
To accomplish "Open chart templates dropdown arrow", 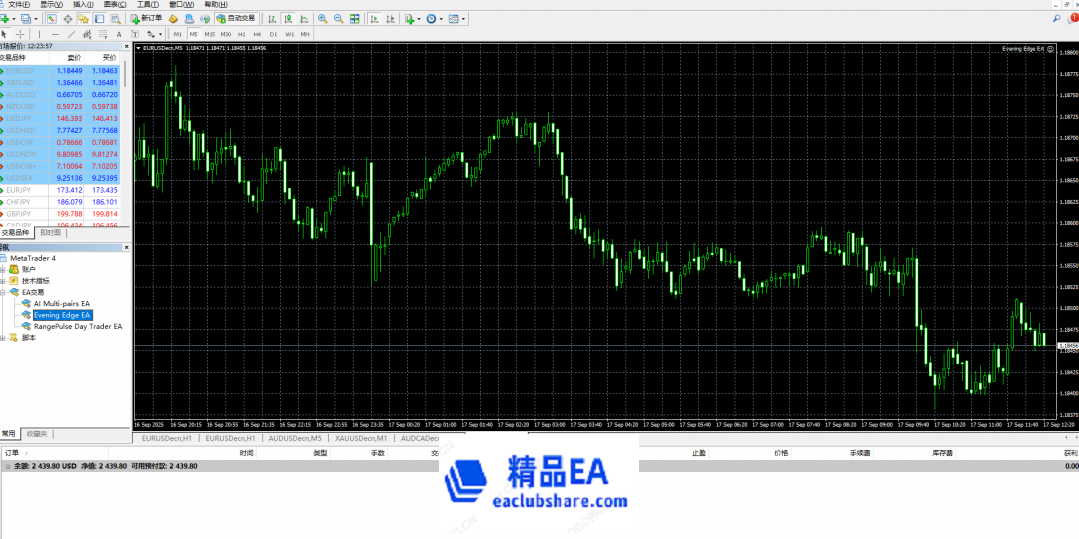I will [x=463, y=19].
